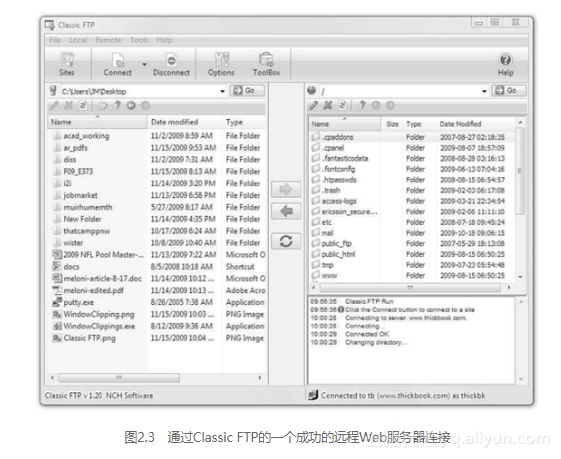The image size is (561, 459).
Task: Sort remote files by Date Modified header
Action: pos(475,124)
